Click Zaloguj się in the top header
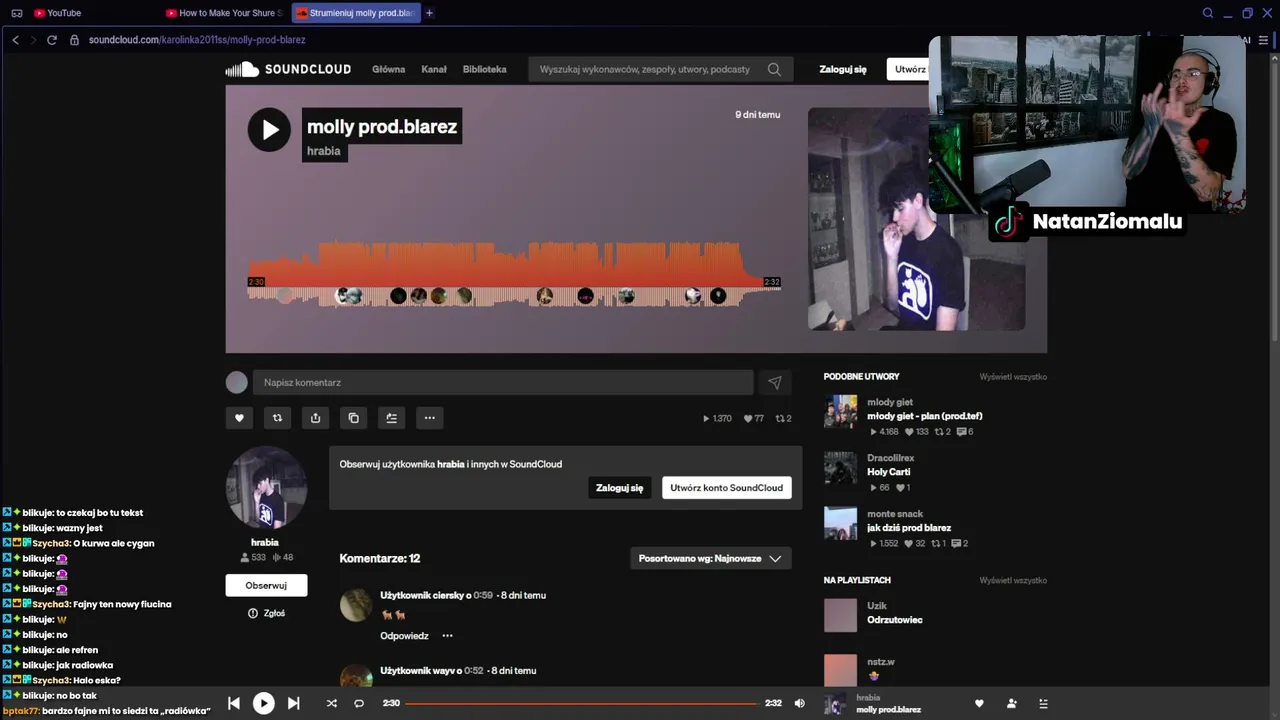Image resolution: width=1280 pixels, height=720 pixels. 843,69
